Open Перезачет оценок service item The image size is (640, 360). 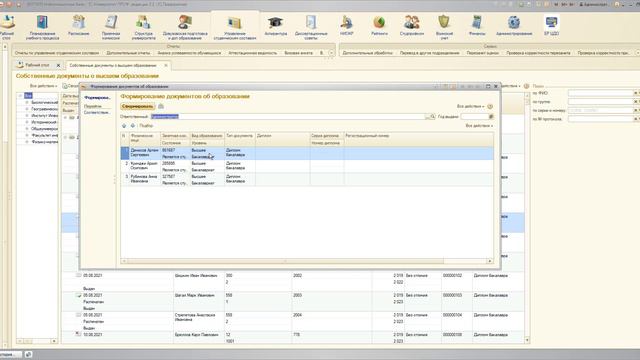(483, 53)
